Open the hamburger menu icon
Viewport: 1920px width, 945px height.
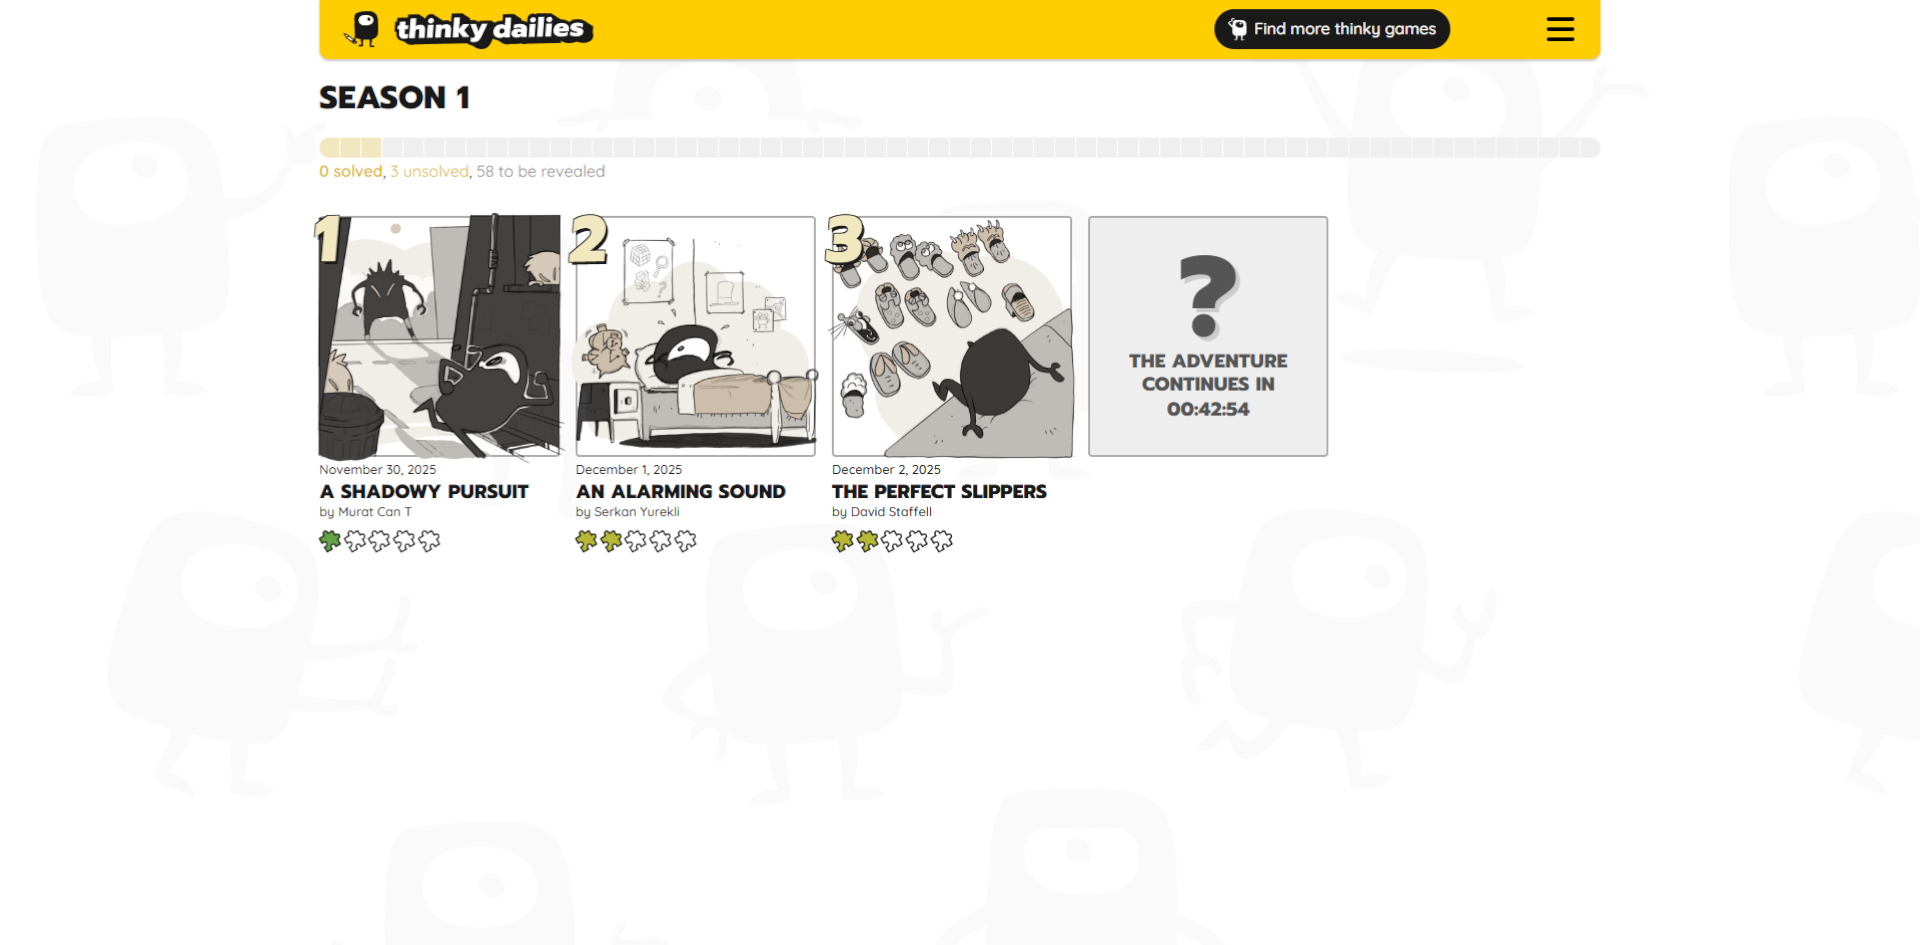pyautogui.click(x=1560, y=29)
